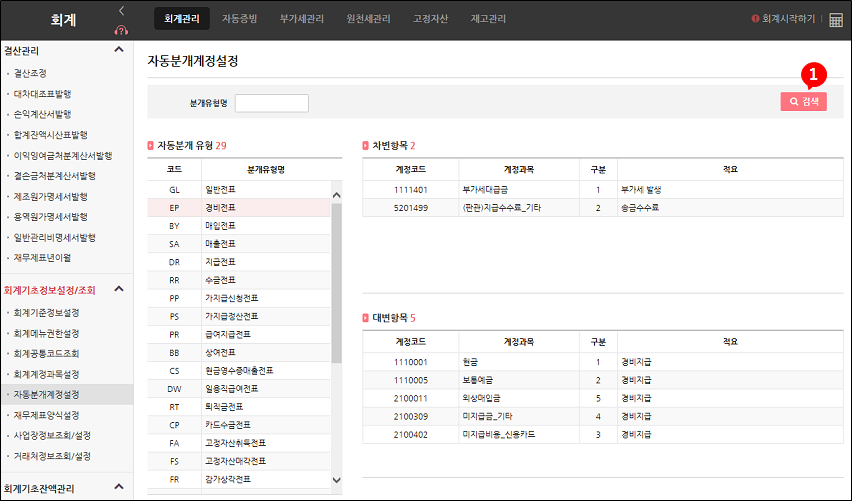852x501 pixels.
Task: Select the RT 퇴직금전표 row
Action: point(239,407)
